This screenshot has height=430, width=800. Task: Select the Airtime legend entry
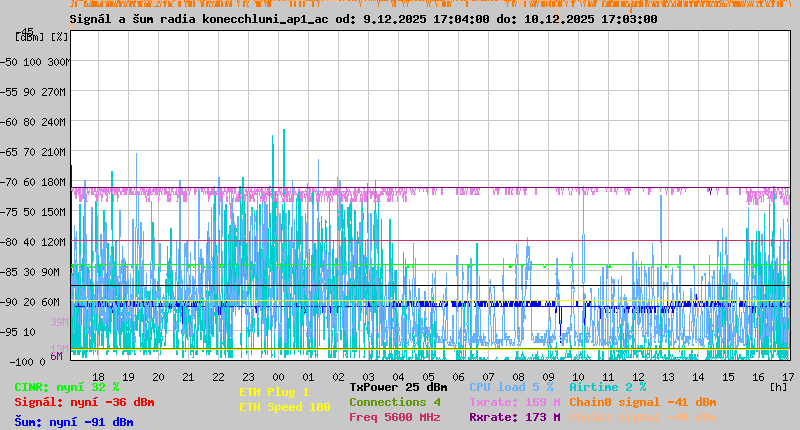click(x=607, y=387)
